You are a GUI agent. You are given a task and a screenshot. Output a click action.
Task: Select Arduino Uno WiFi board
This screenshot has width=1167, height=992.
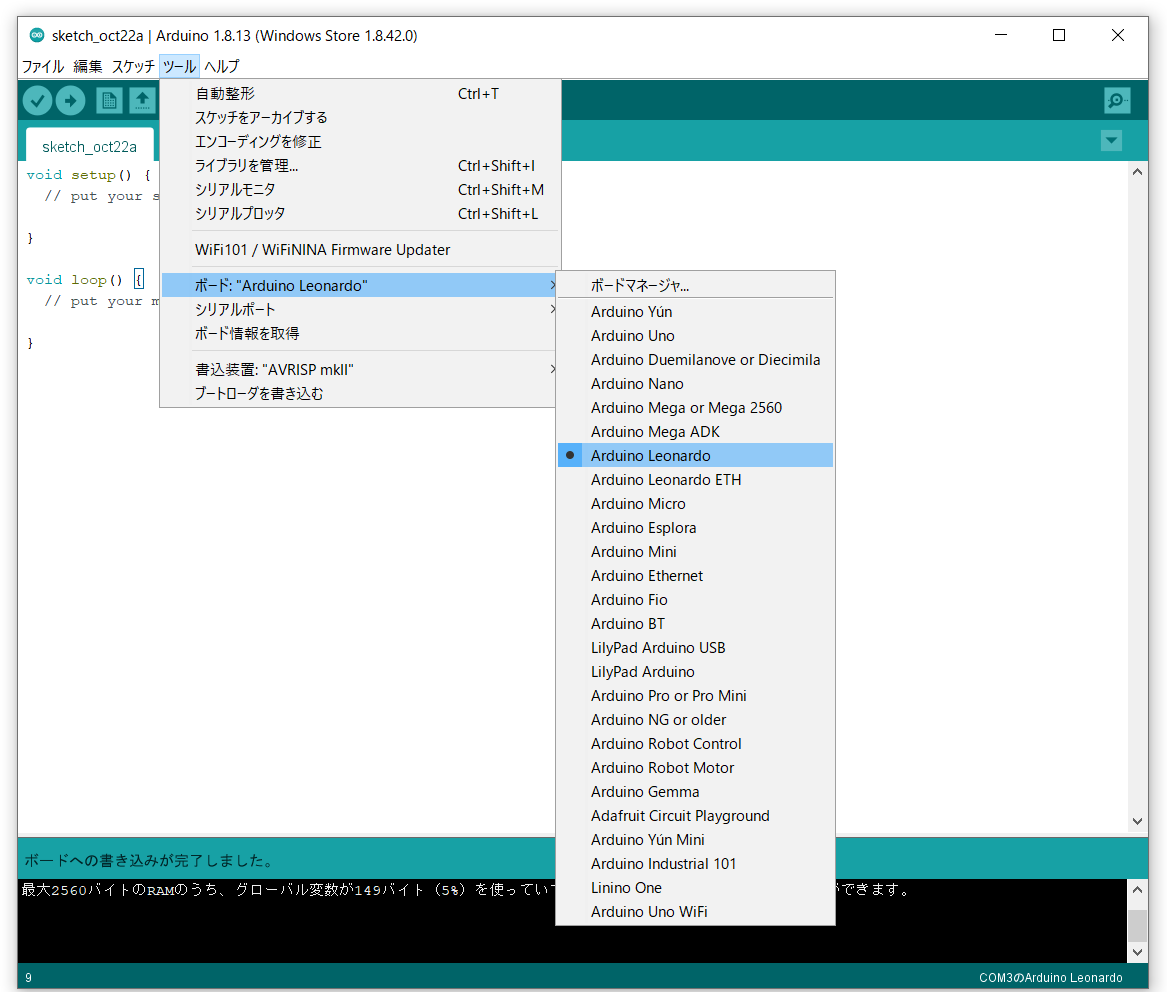[695, 912]
